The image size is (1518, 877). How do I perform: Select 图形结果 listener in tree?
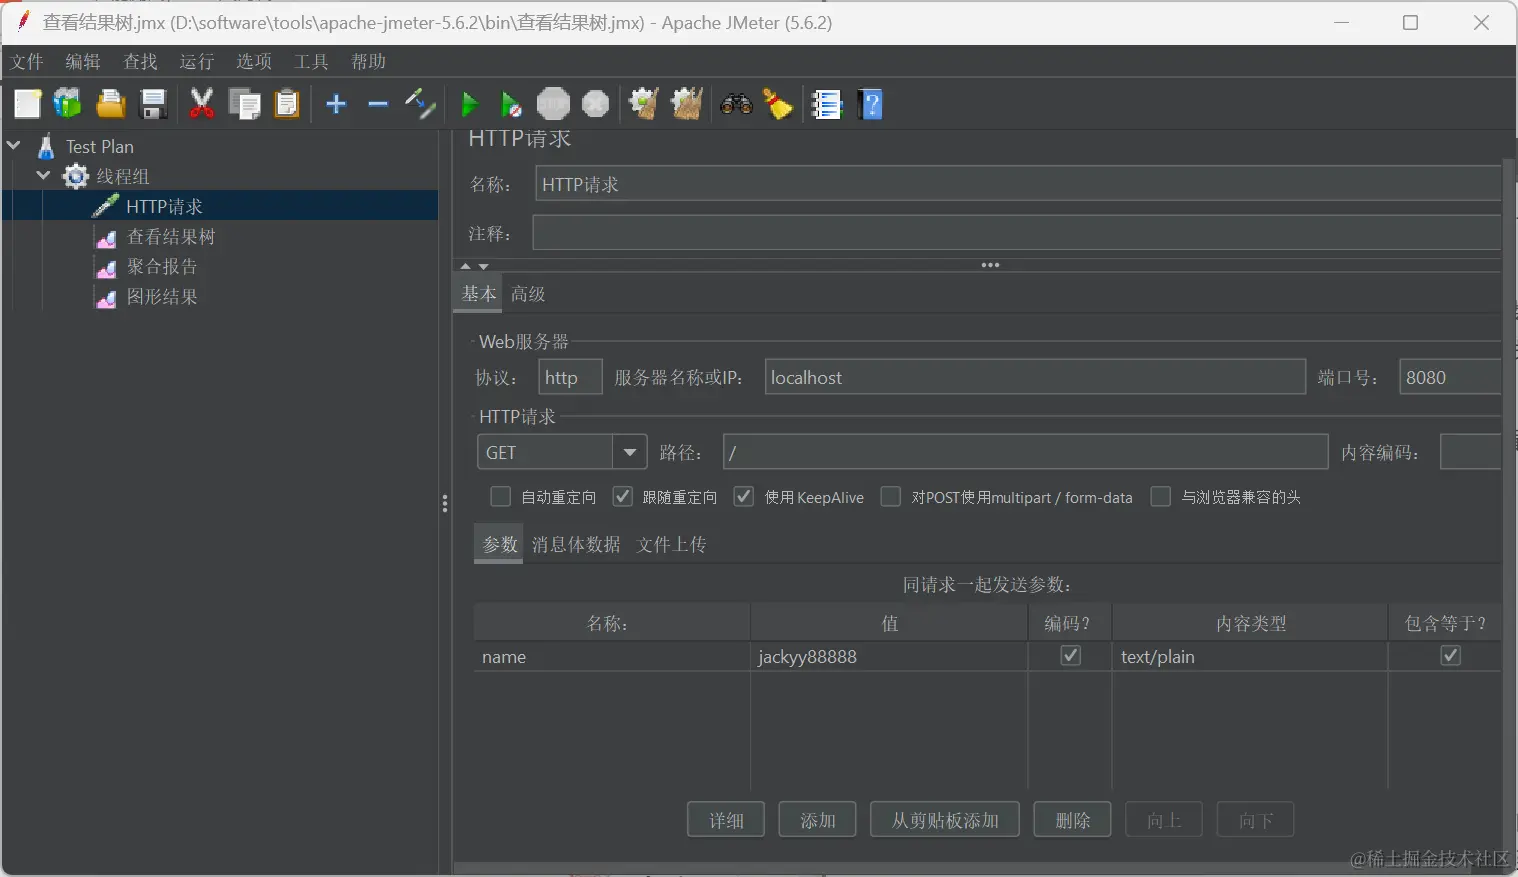coord(146,297)
